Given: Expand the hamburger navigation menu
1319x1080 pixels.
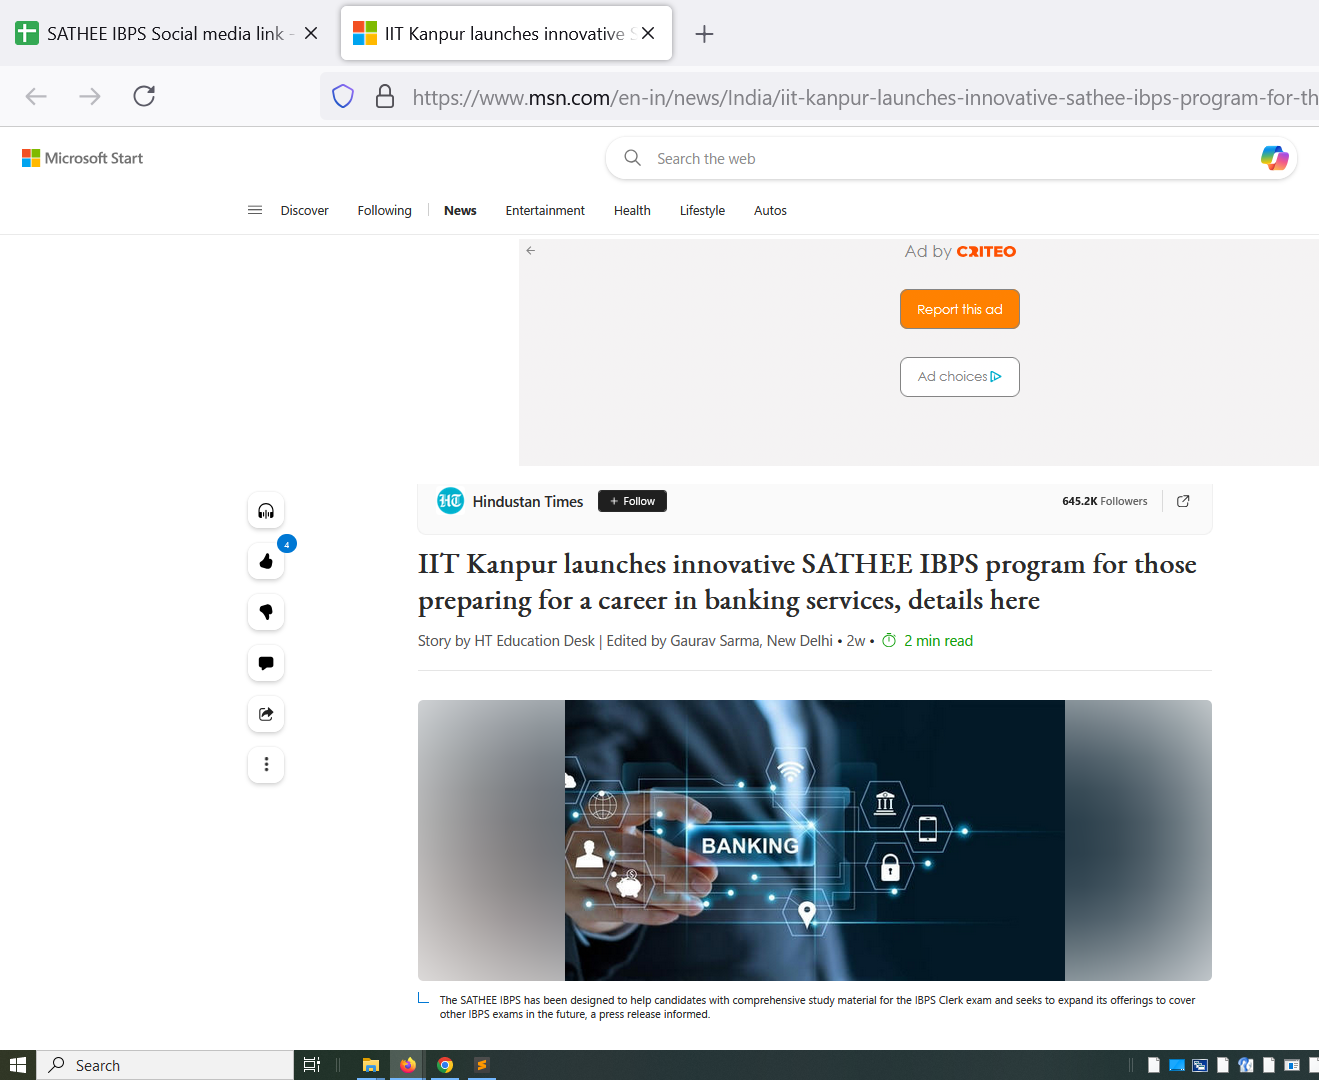Looking at the screenshot, I should pyautogui.click(x=255, y=210).
